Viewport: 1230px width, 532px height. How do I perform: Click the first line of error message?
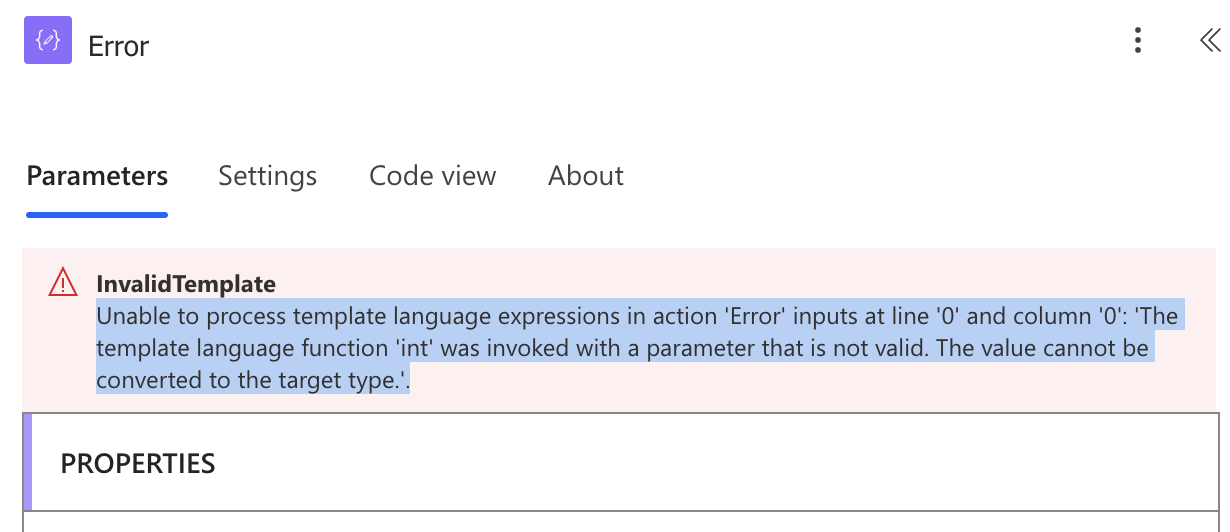point(637,316)
